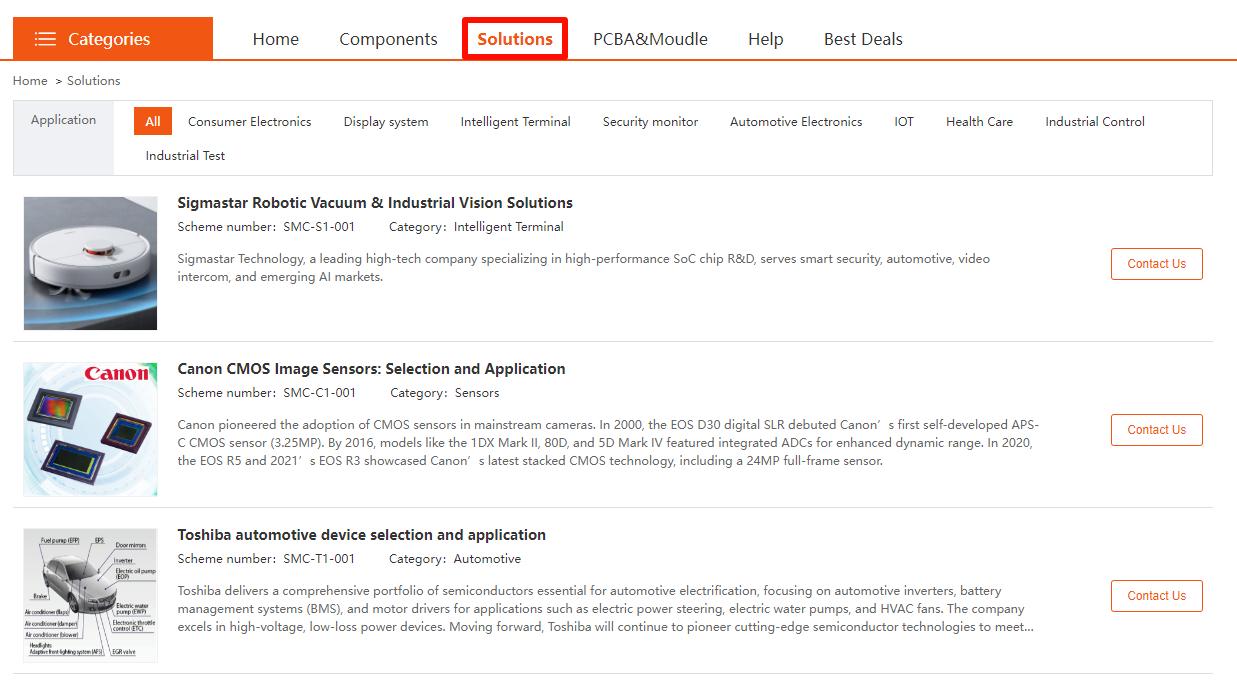Open Sigmastar Robotic Vacuum solution title

point(375,203)
